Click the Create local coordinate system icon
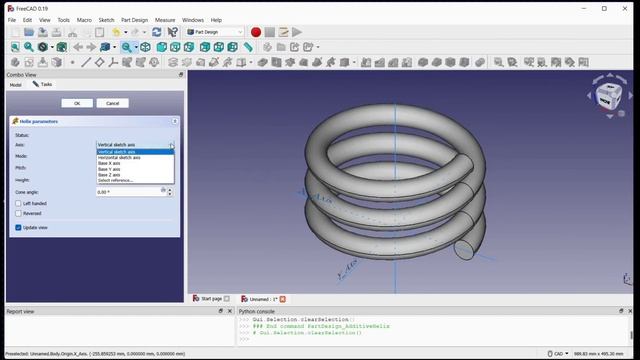The width and height of the screenshot is (640, 360). [x=113, y=62]
